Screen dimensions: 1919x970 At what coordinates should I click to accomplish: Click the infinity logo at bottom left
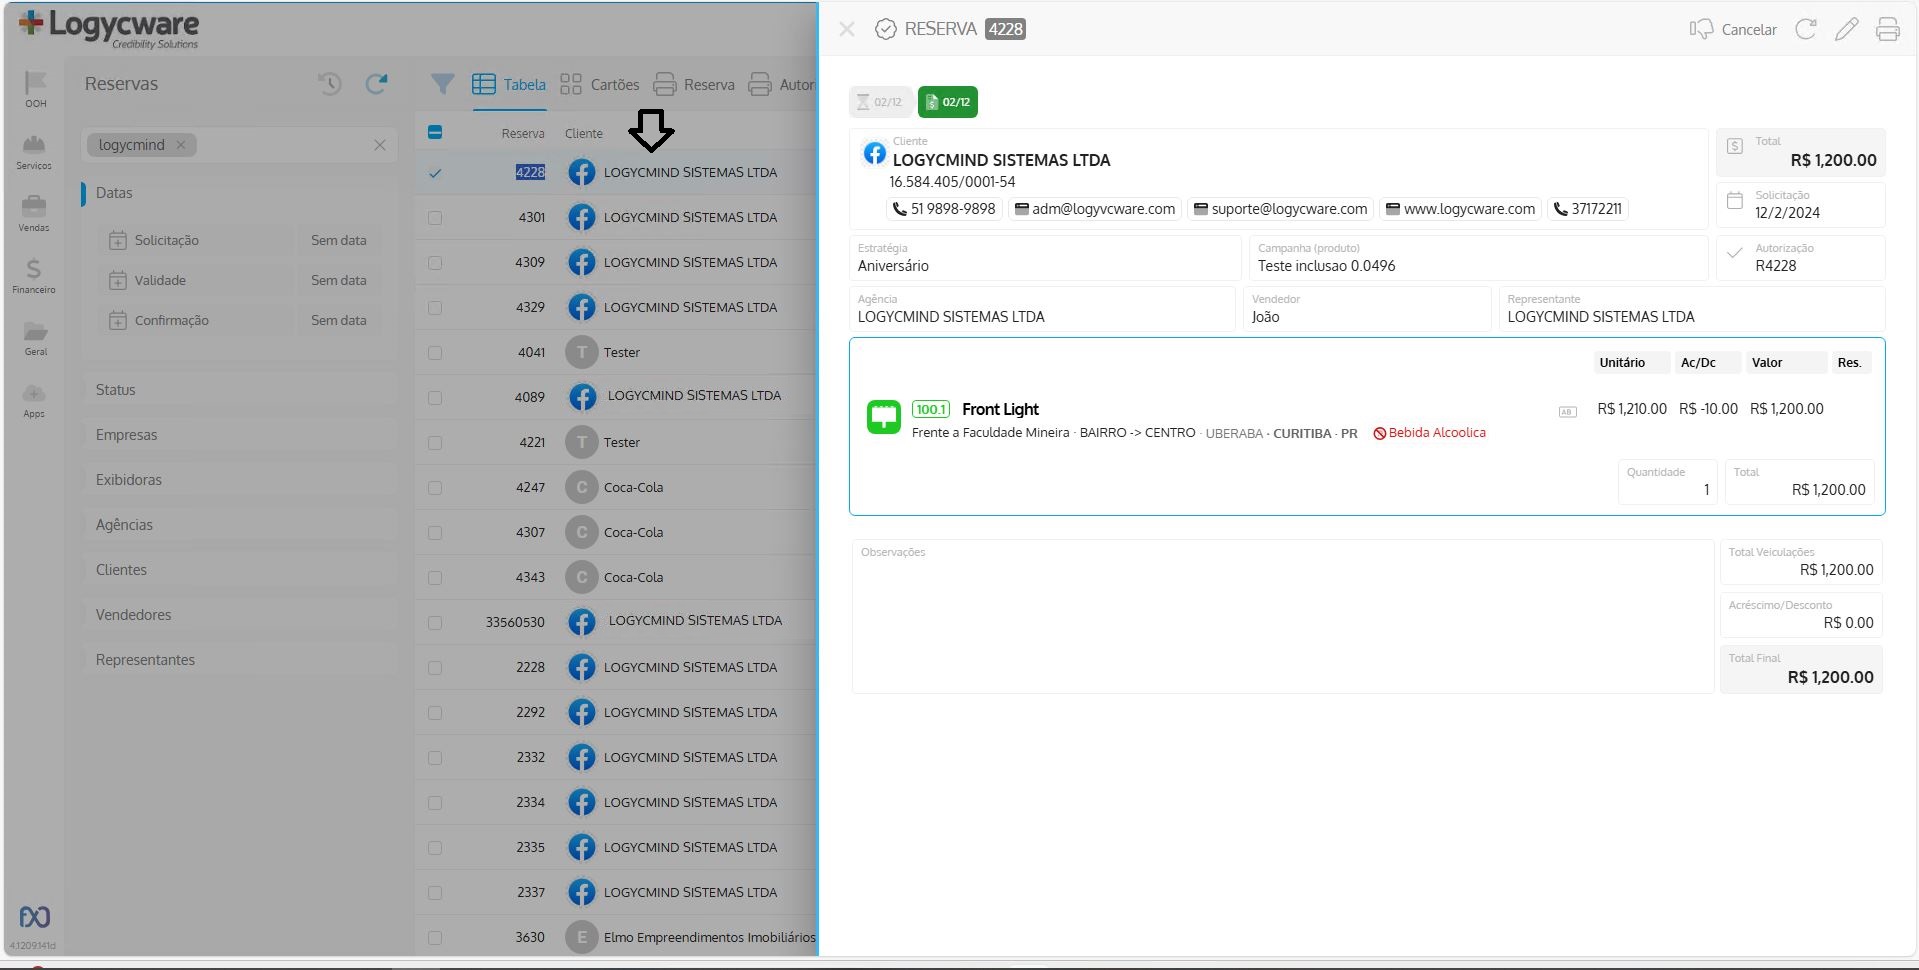[35, 917]
